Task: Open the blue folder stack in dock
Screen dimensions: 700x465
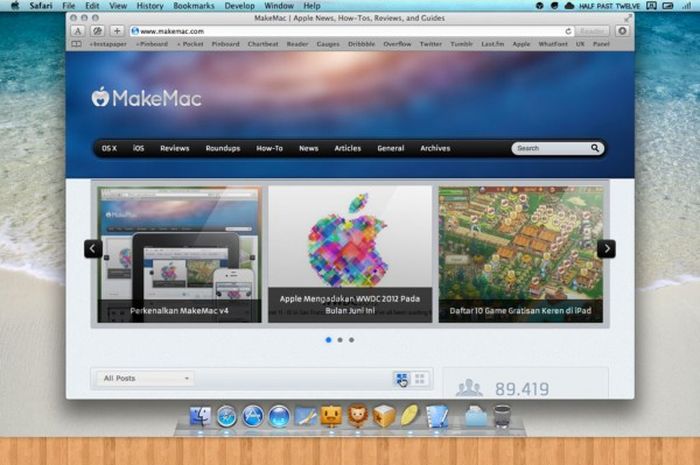Action: [x=475, y=416]
